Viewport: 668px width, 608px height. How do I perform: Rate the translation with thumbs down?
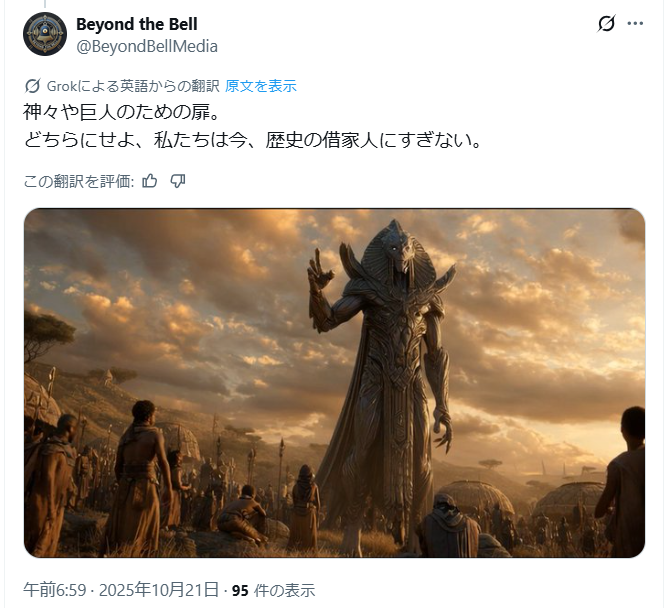click(x=178, y=182)
